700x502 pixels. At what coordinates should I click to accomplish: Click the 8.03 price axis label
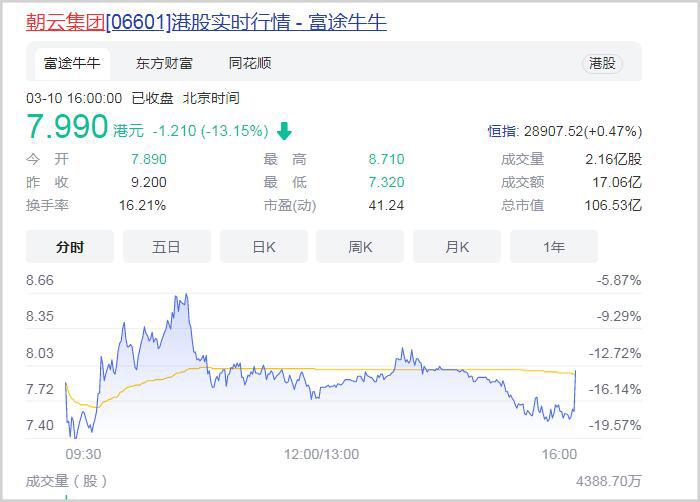click(x=40, y=353)
